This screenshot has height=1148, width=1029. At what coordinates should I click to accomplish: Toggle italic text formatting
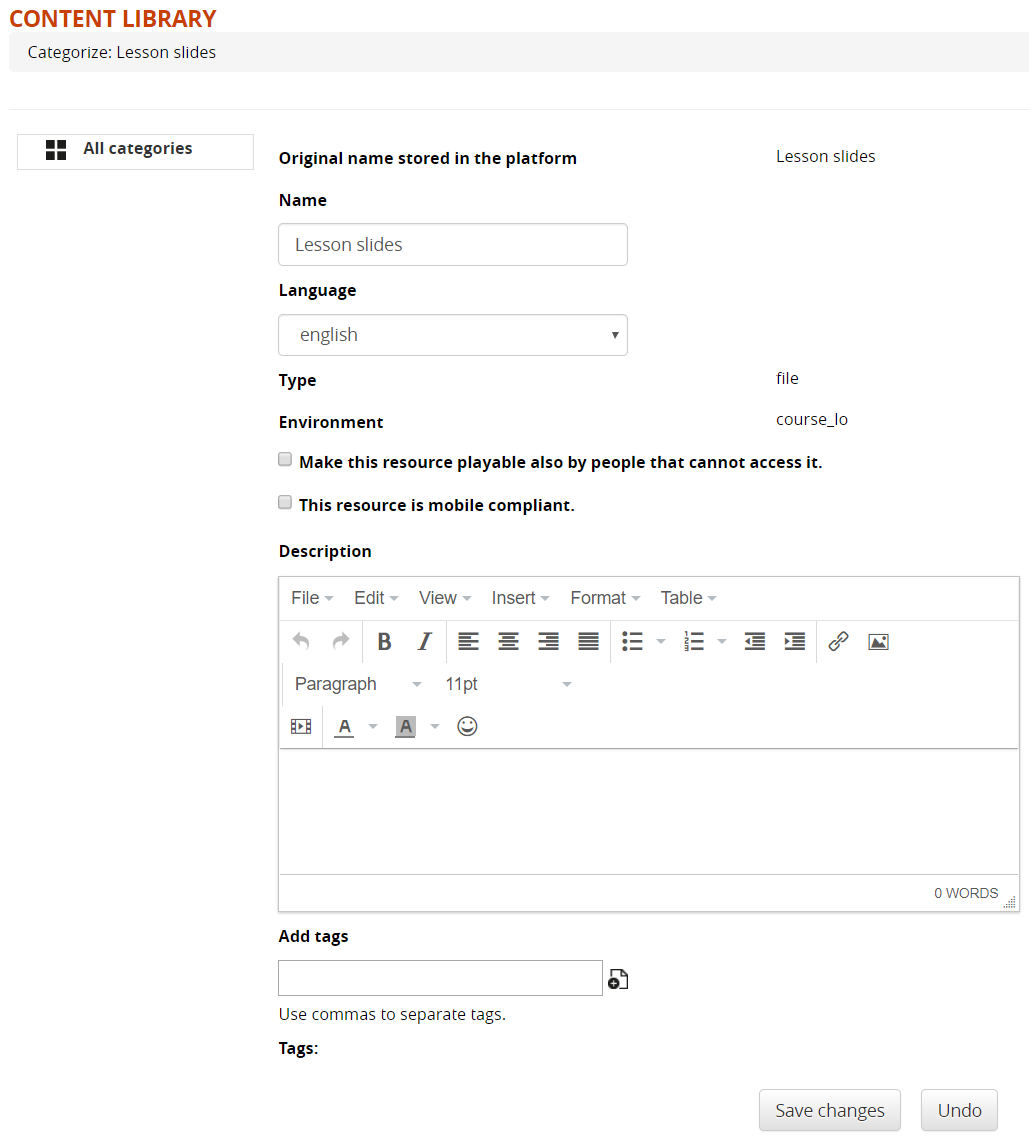coord(424,642)
